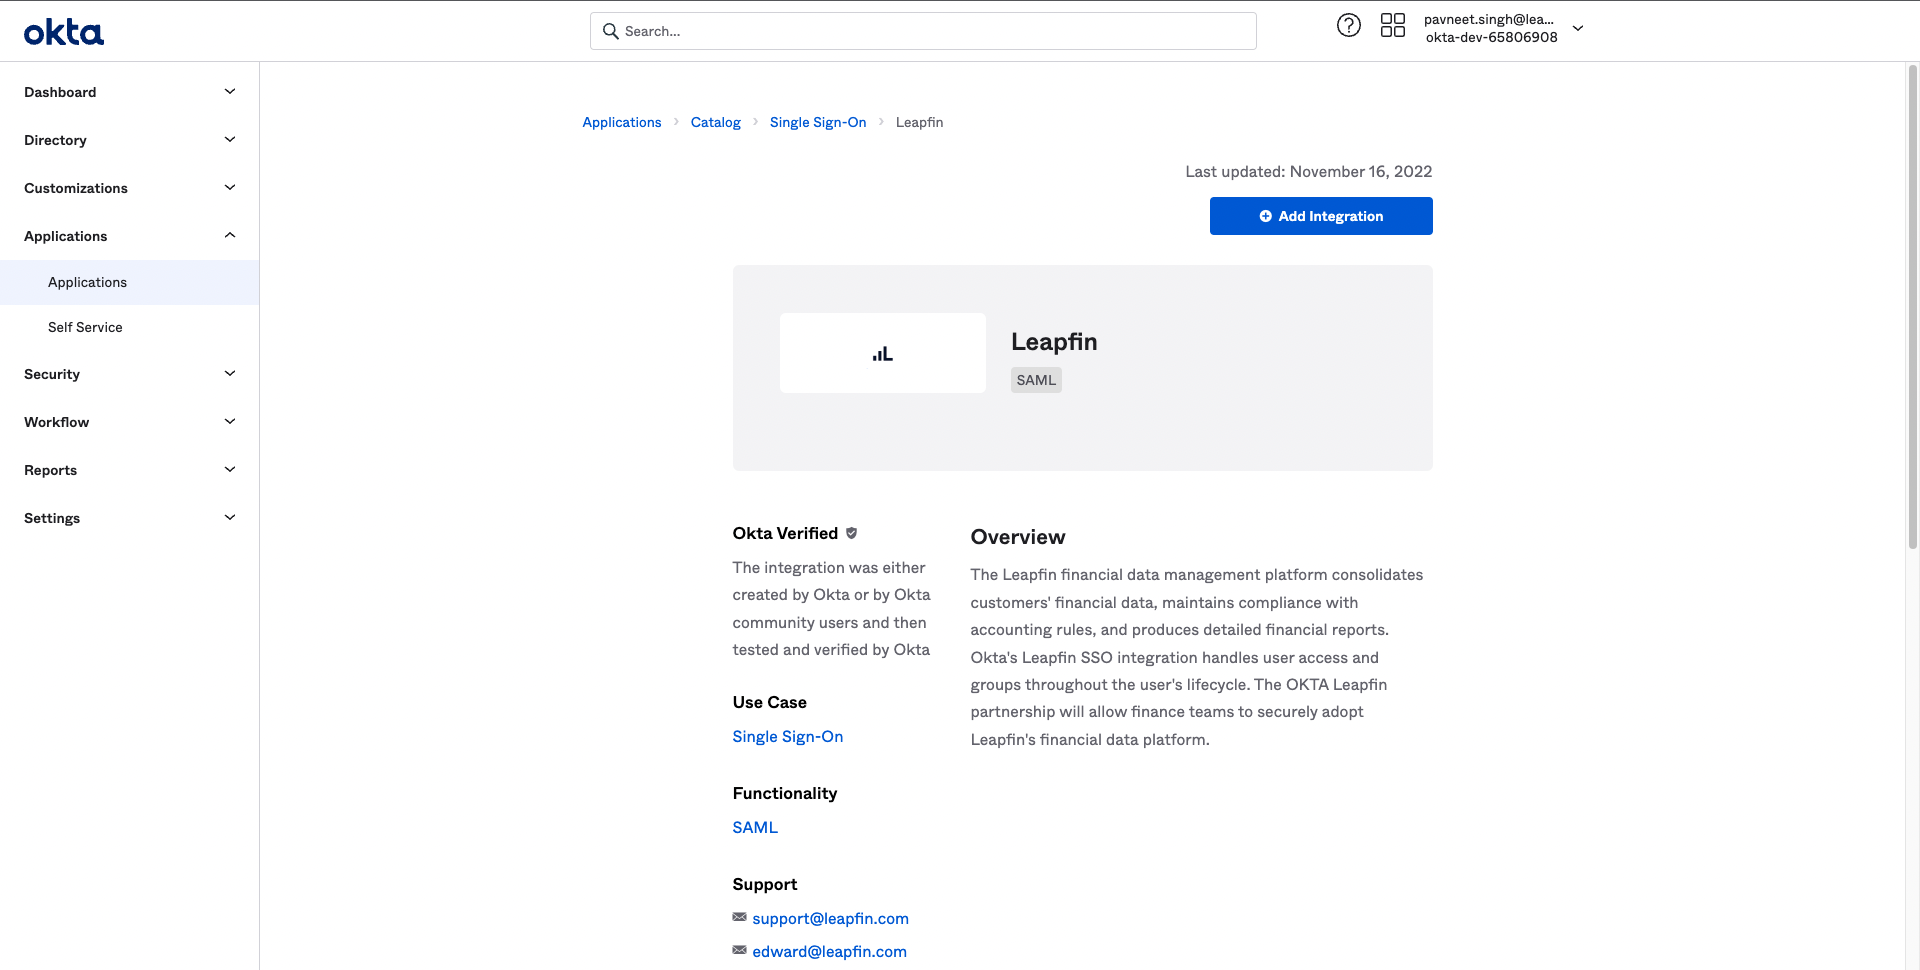Click the Leapfin logo thumbnail
Image resolution: width=1920 pixels, height=970 pixels.
point(883,353)
